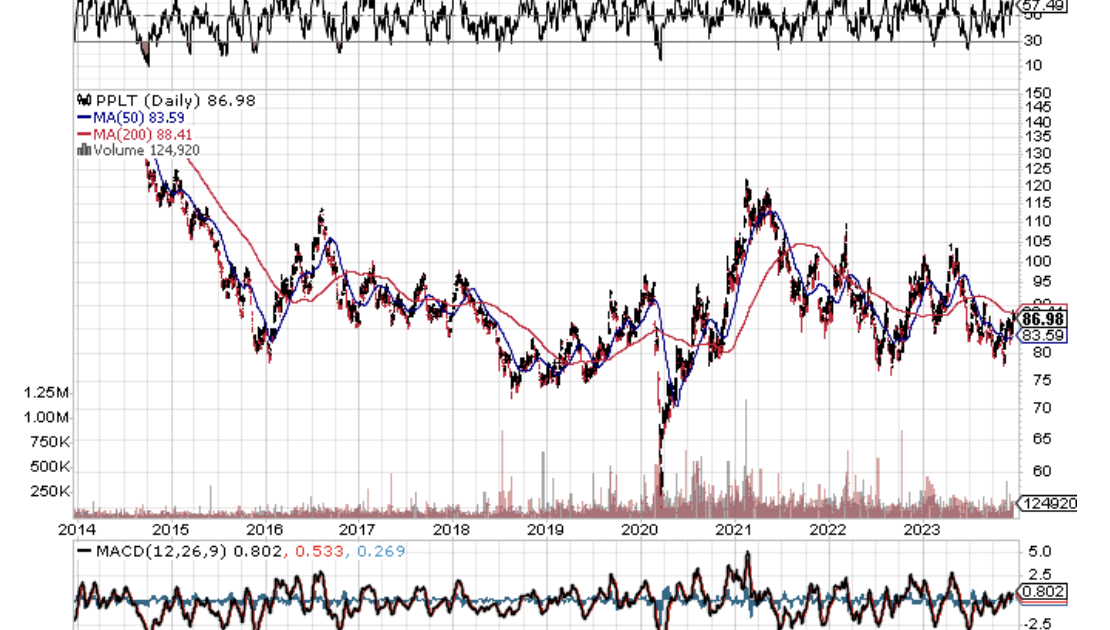This screenshot has width=1110, height=630.
Task: Click the volume bars icon in legend
Action: point(83,150)
